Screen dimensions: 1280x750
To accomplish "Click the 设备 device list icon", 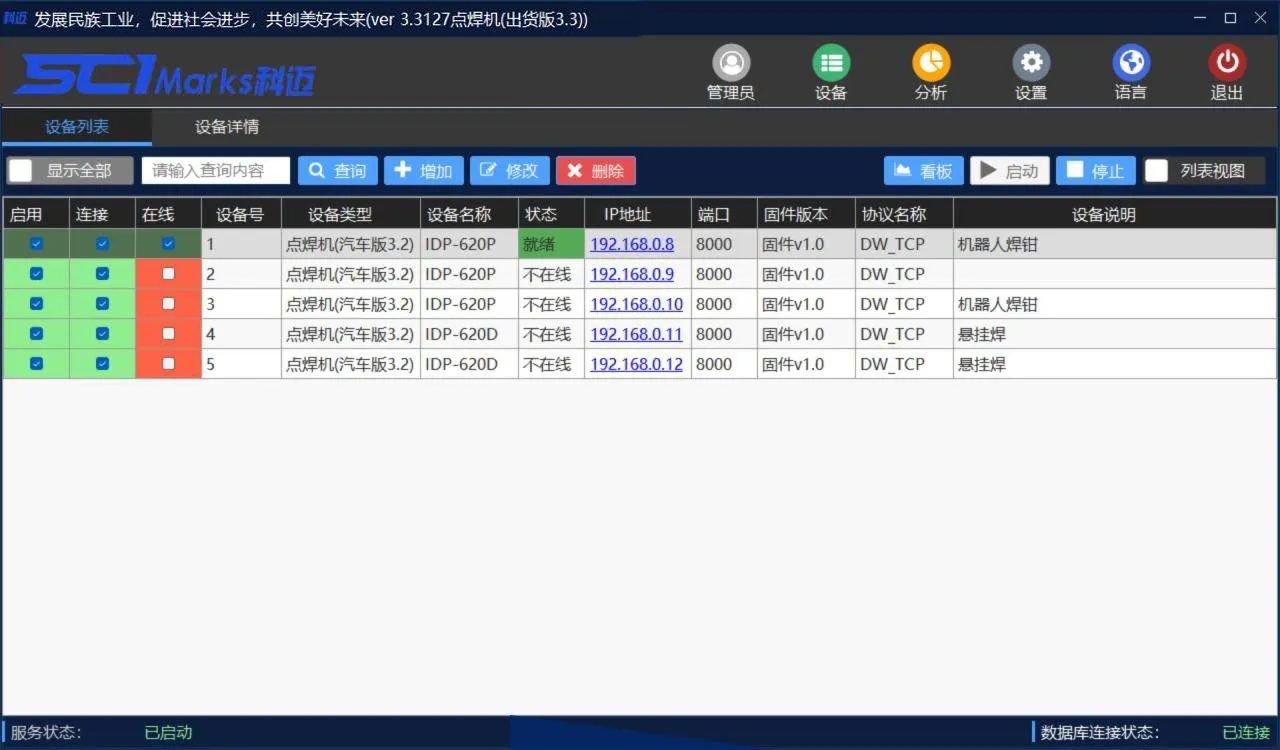I will [831, 65].
